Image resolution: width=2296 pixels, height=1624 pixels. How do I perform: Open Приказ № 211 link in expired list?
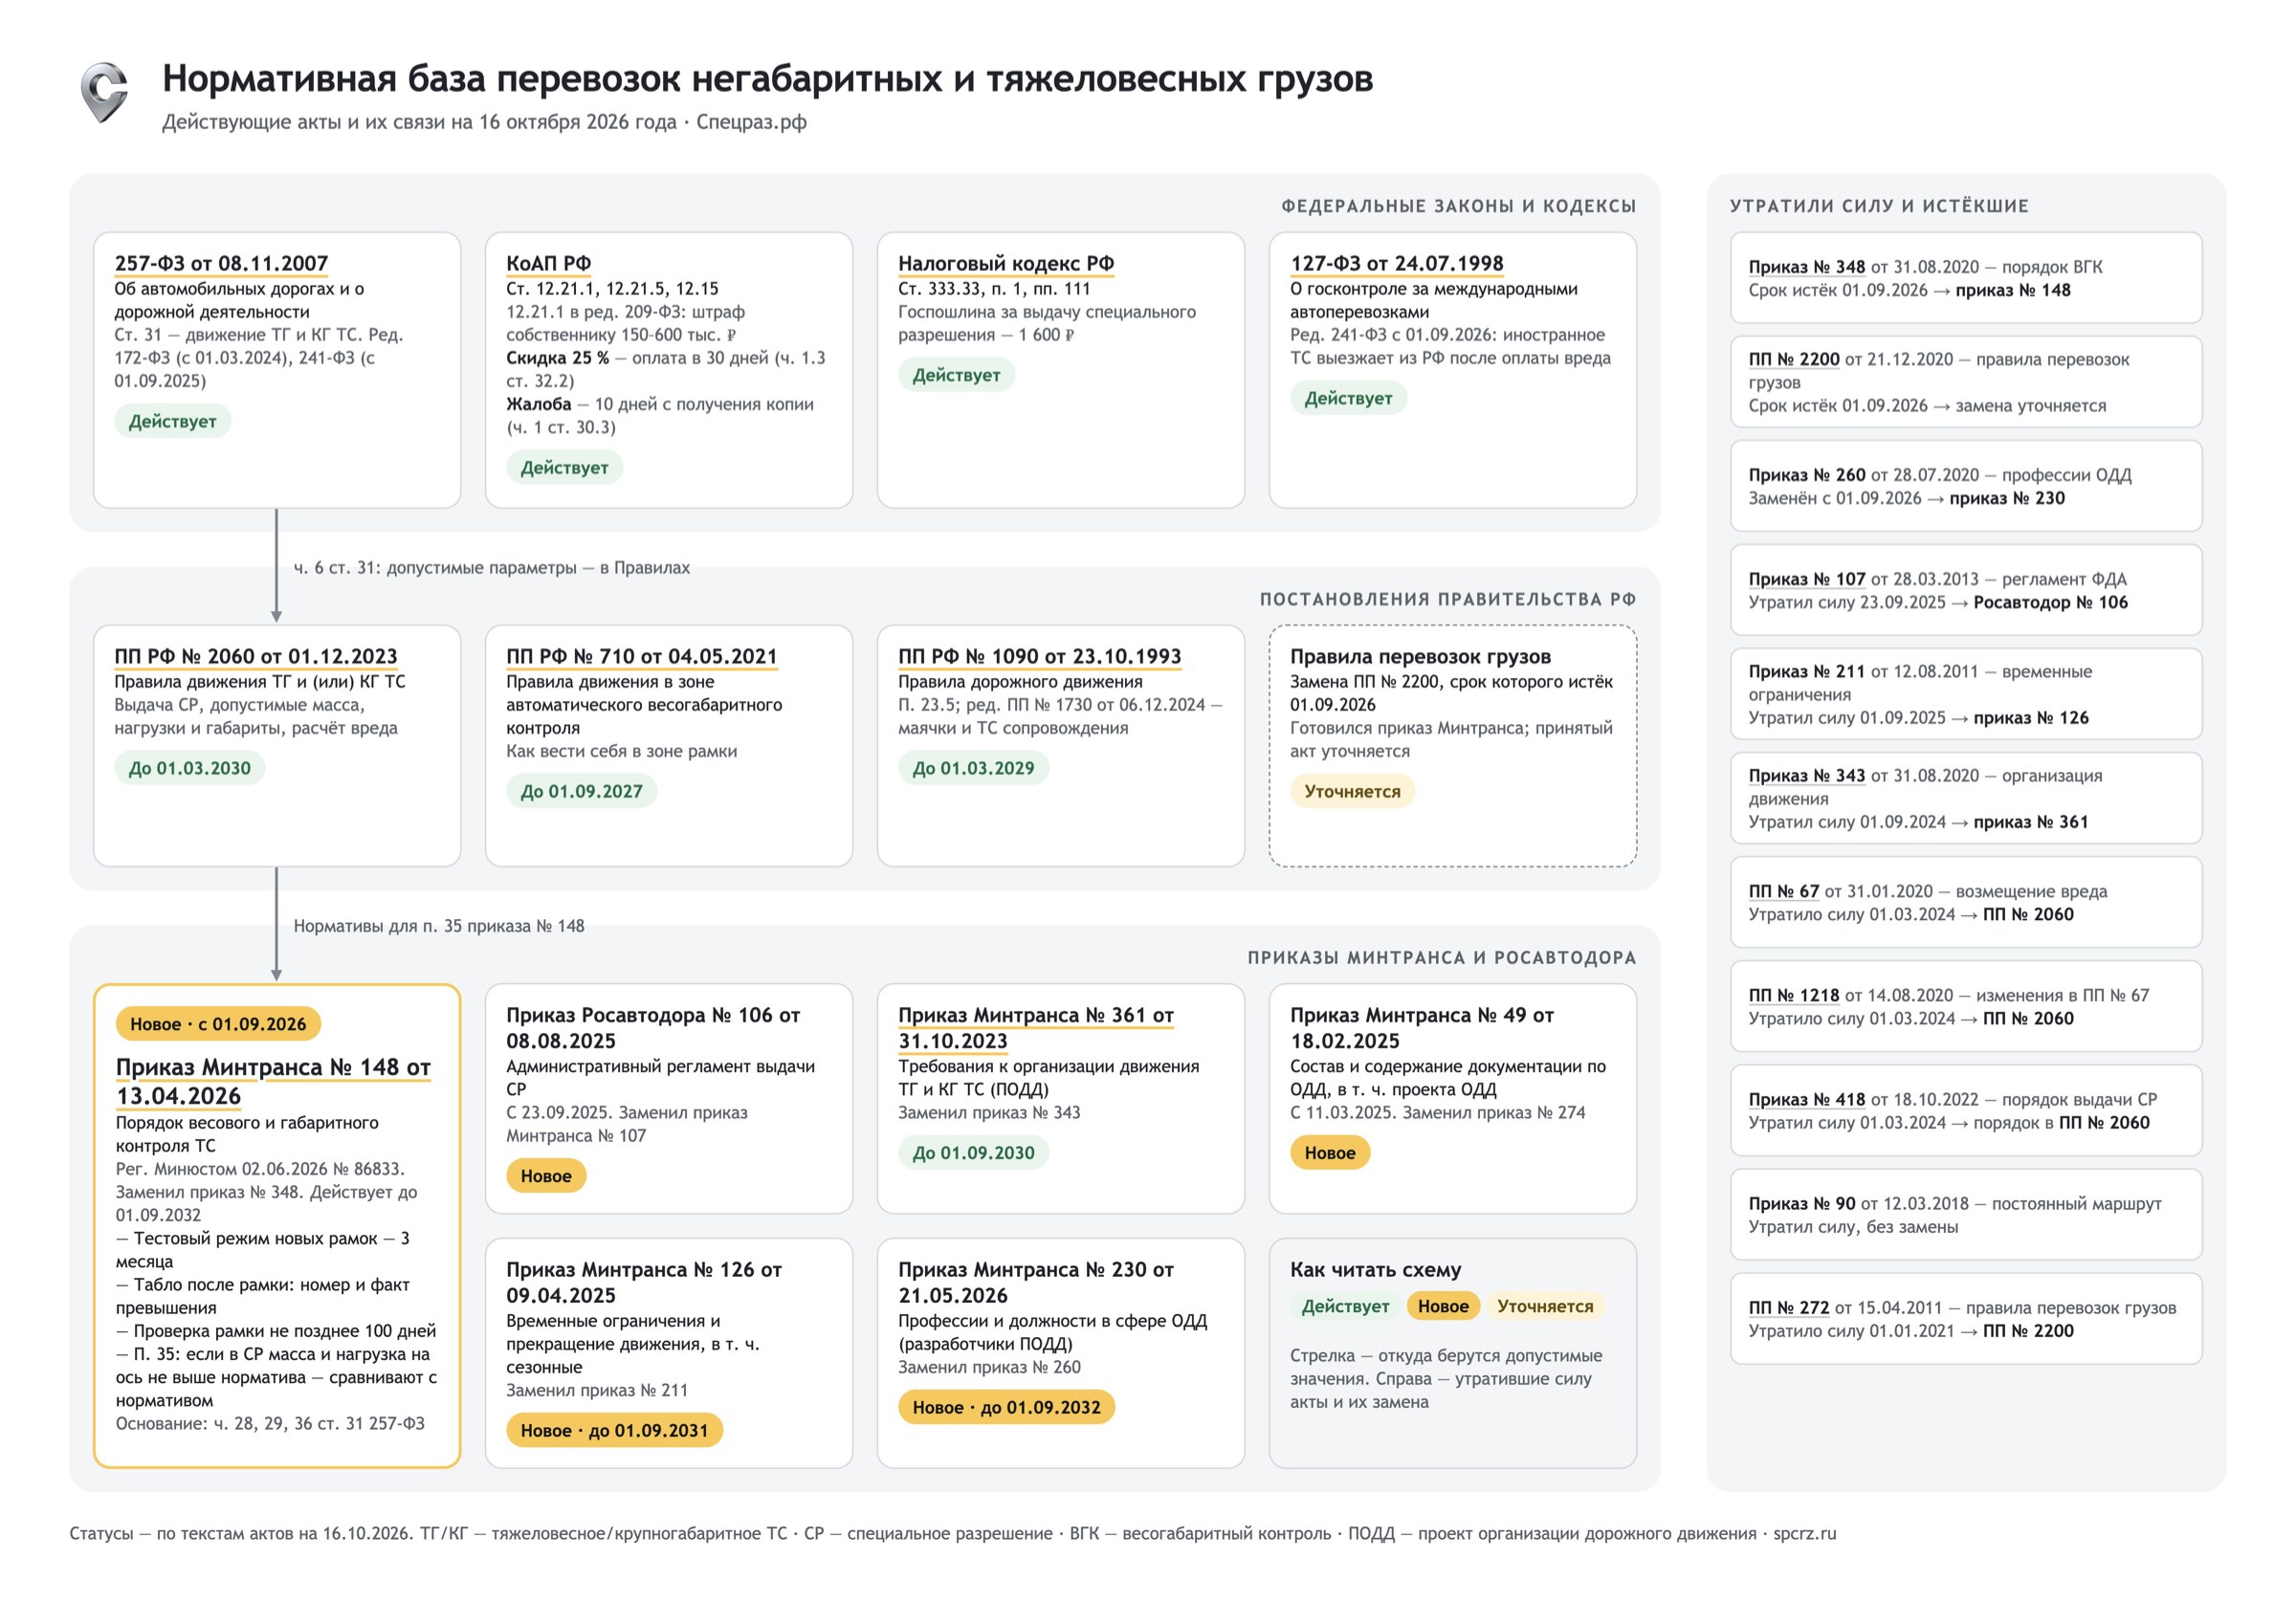(1806, 671)
